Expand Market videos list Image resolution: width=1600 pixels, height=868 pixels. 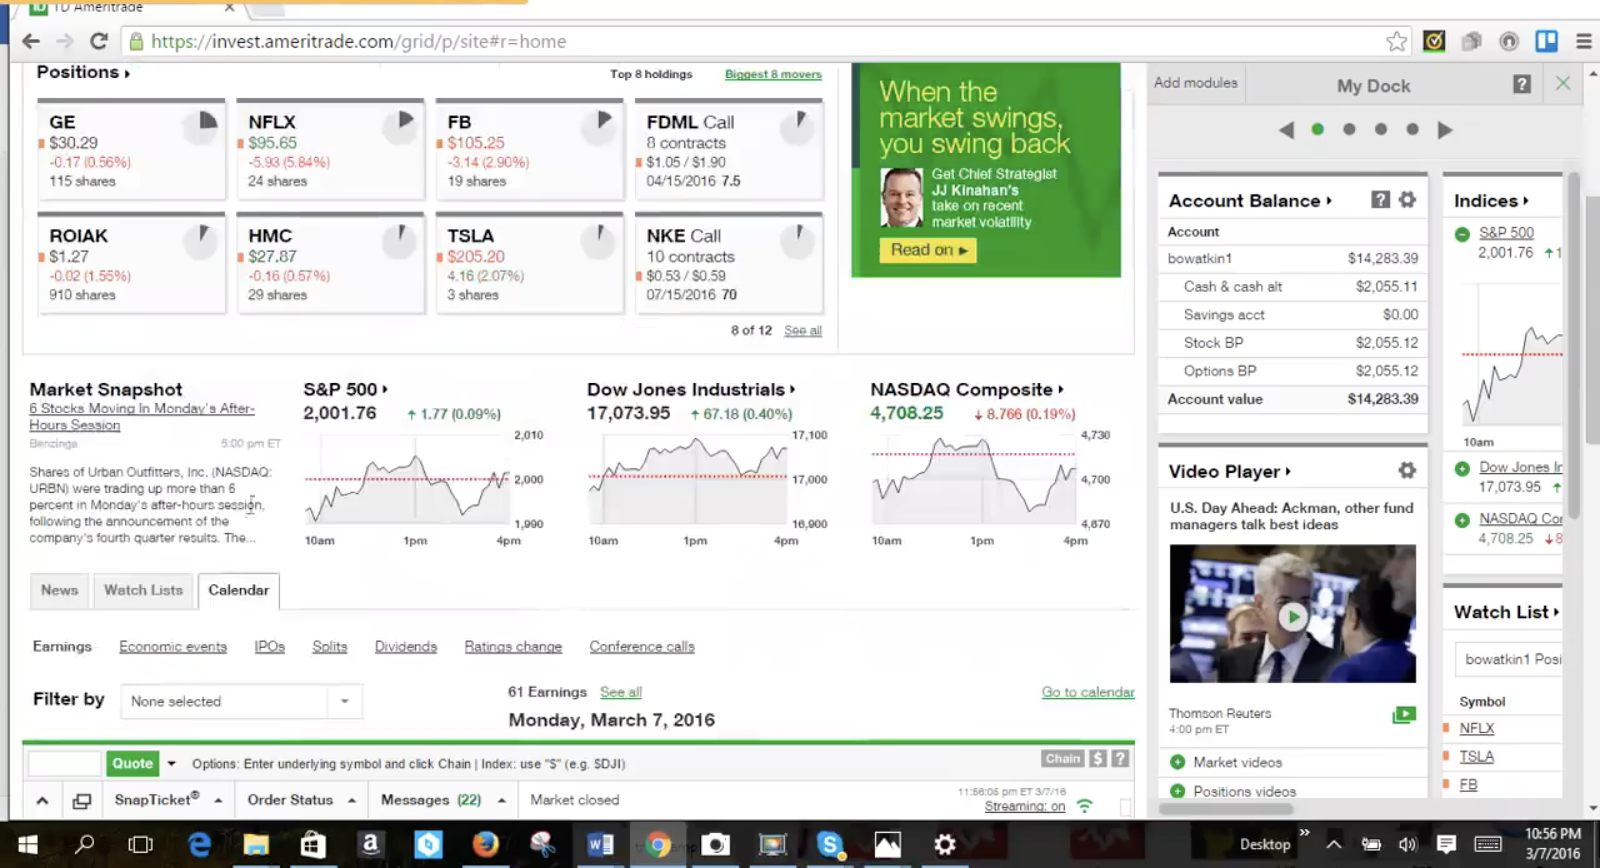[x=1177, y=762]
